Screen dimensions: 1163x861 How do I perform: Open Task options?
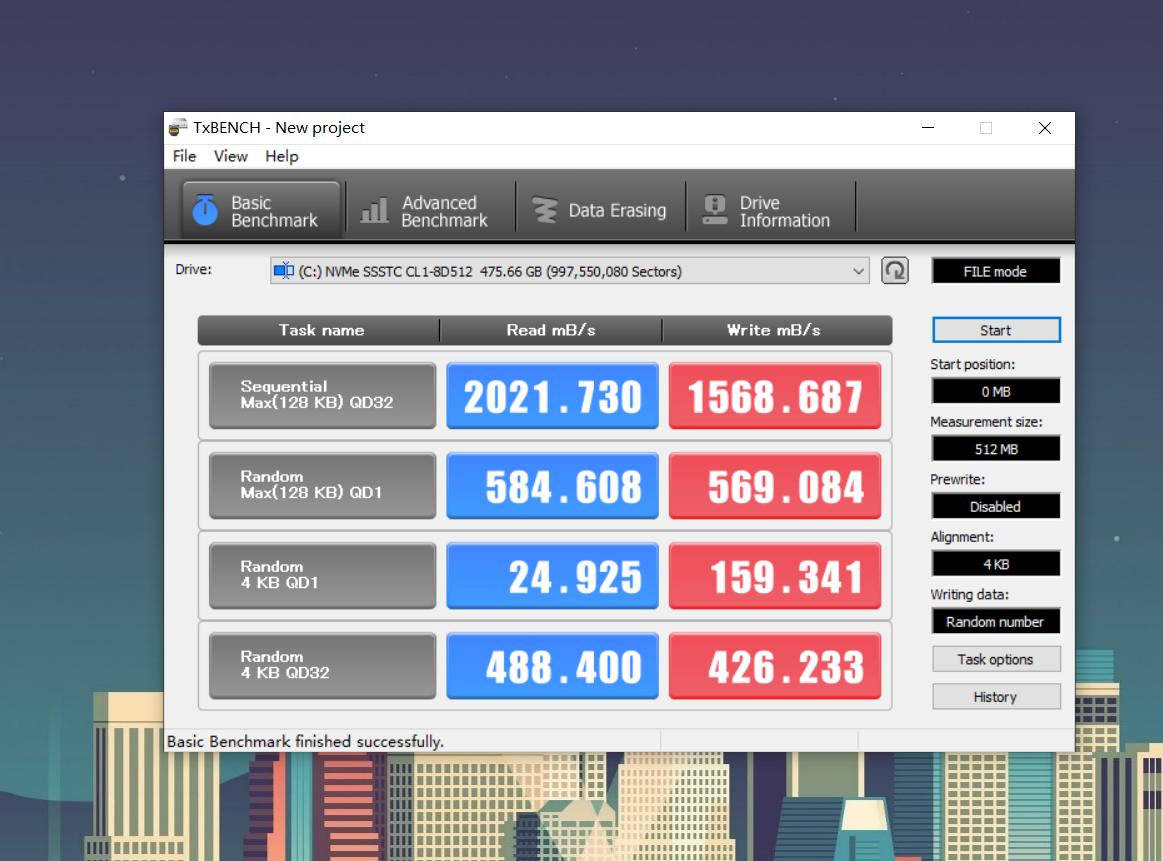pyautogui.click(x=995, y=659)
